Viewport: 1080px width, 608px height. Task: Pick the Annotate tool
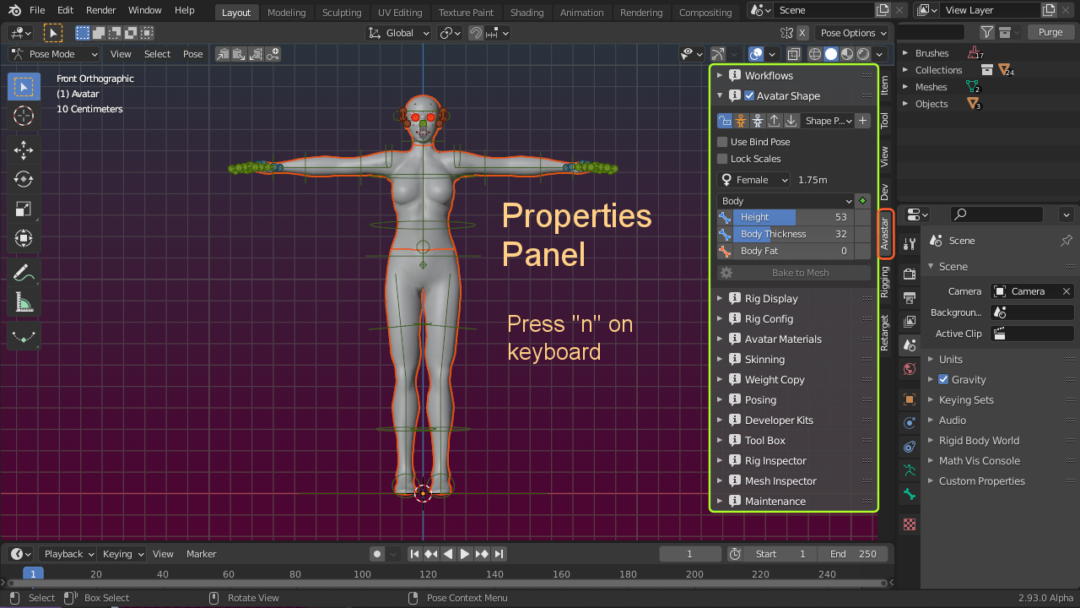click(23, 272)
